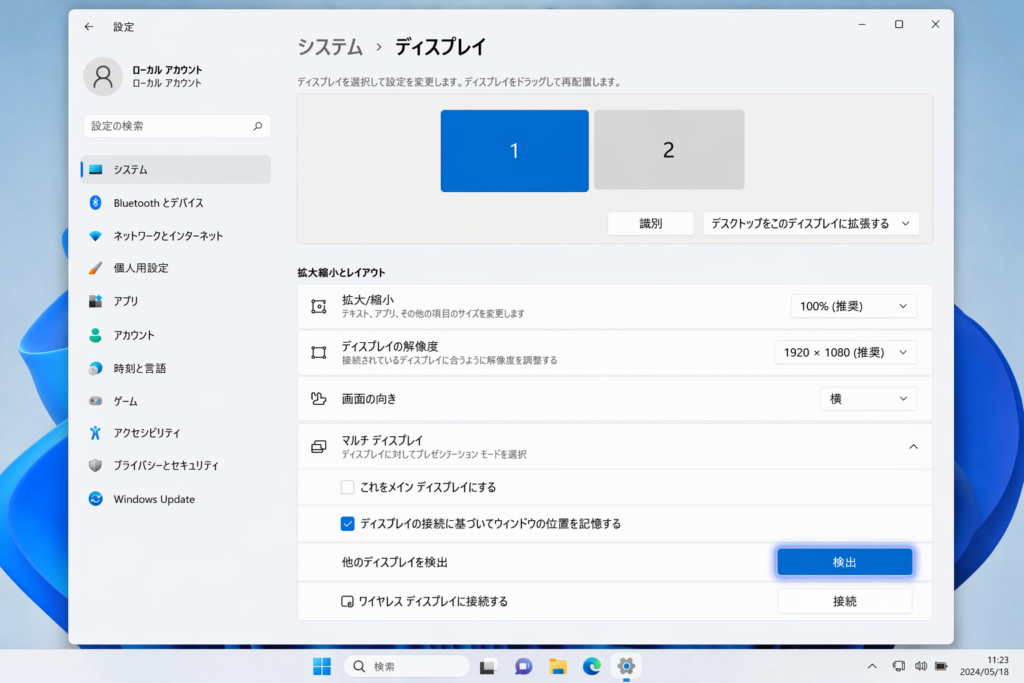Select display 1 thumbnail
This screenshot has height=683, width=1024.
point(515,151)
